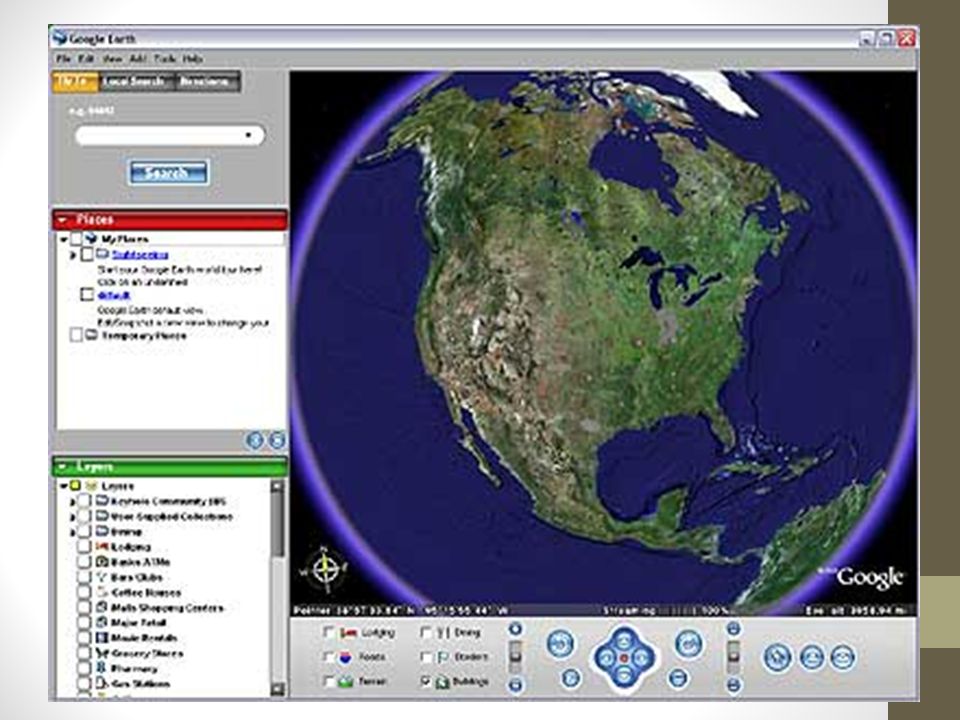Click the Lodging bed icon in Layers list
The height and width of the screenshot is (720, 960).
coord(102,547)
